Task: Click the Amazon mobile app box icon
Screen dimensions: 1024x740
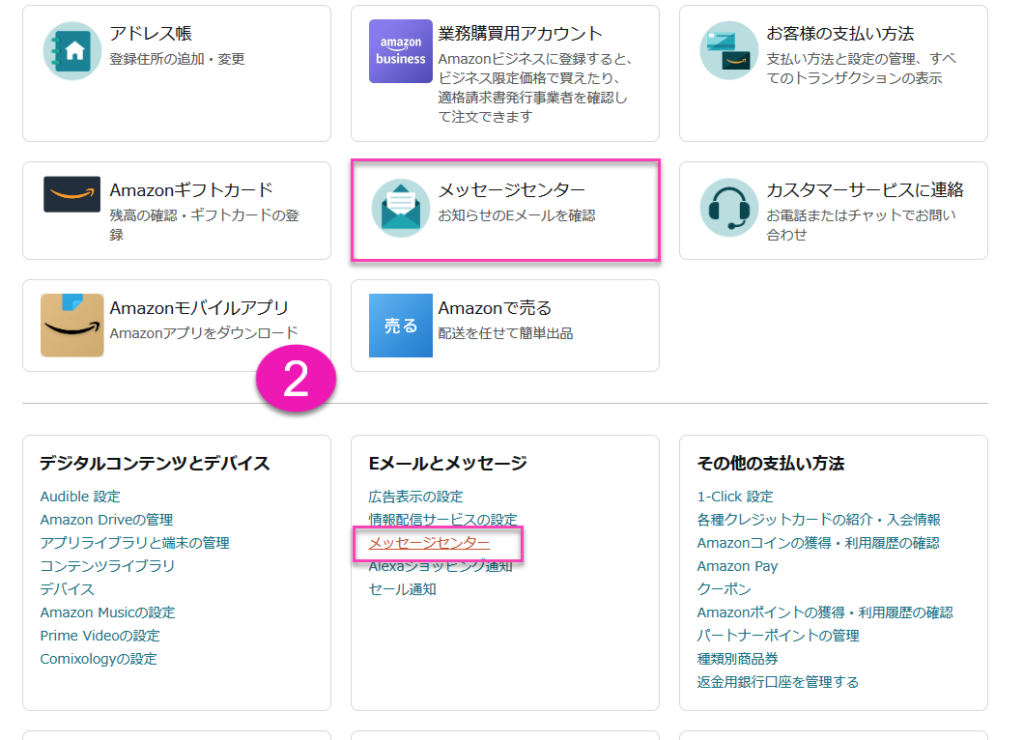Action: pyautogui.click(x=72, y=325)
